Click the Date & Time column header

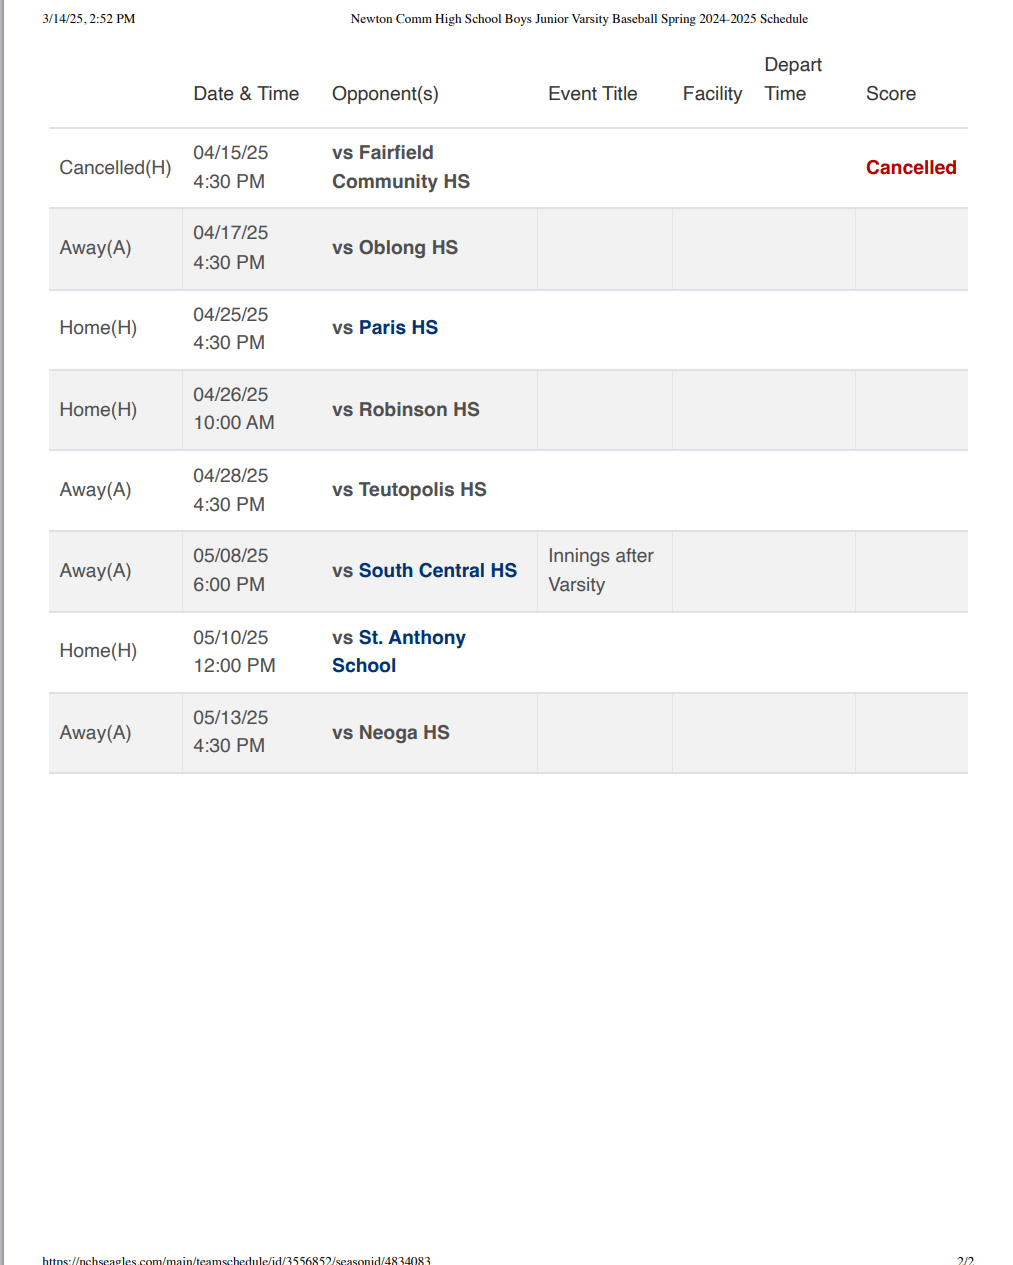pyautogui.click(x=246, y=94)
